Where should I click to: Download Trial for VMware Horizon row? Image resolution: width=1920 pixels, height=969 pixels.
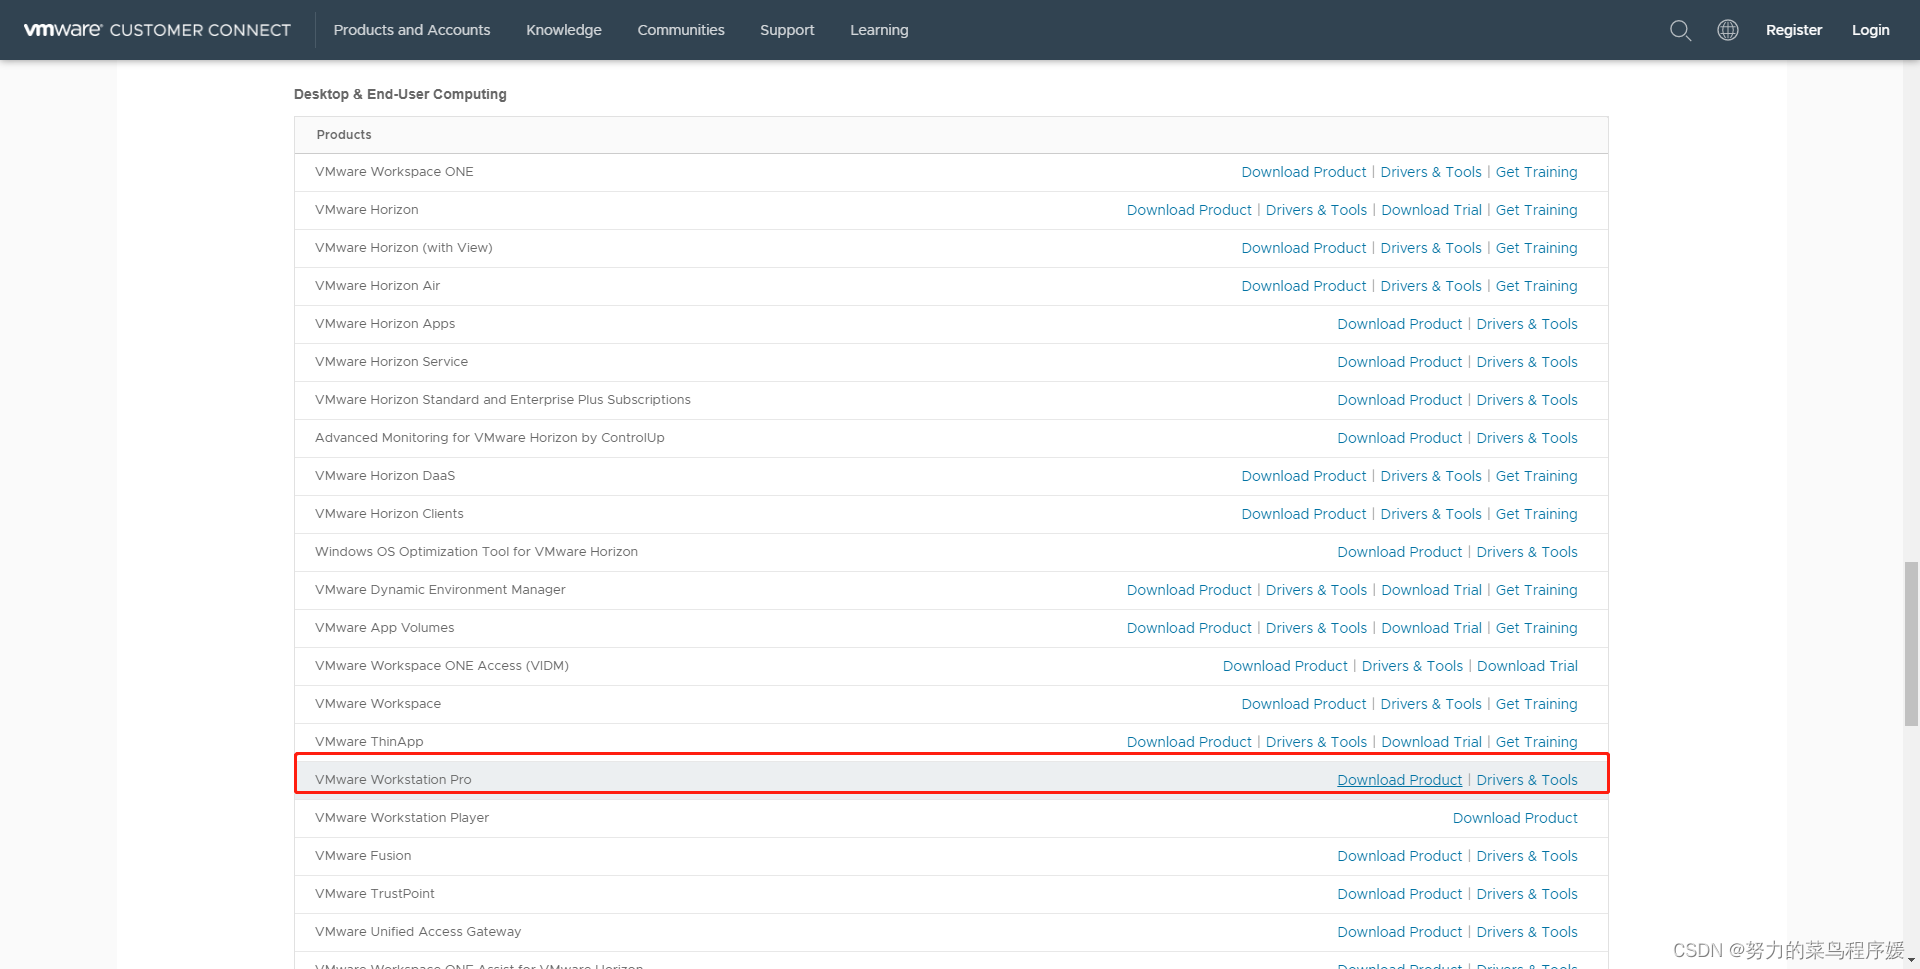point(1431,210)
